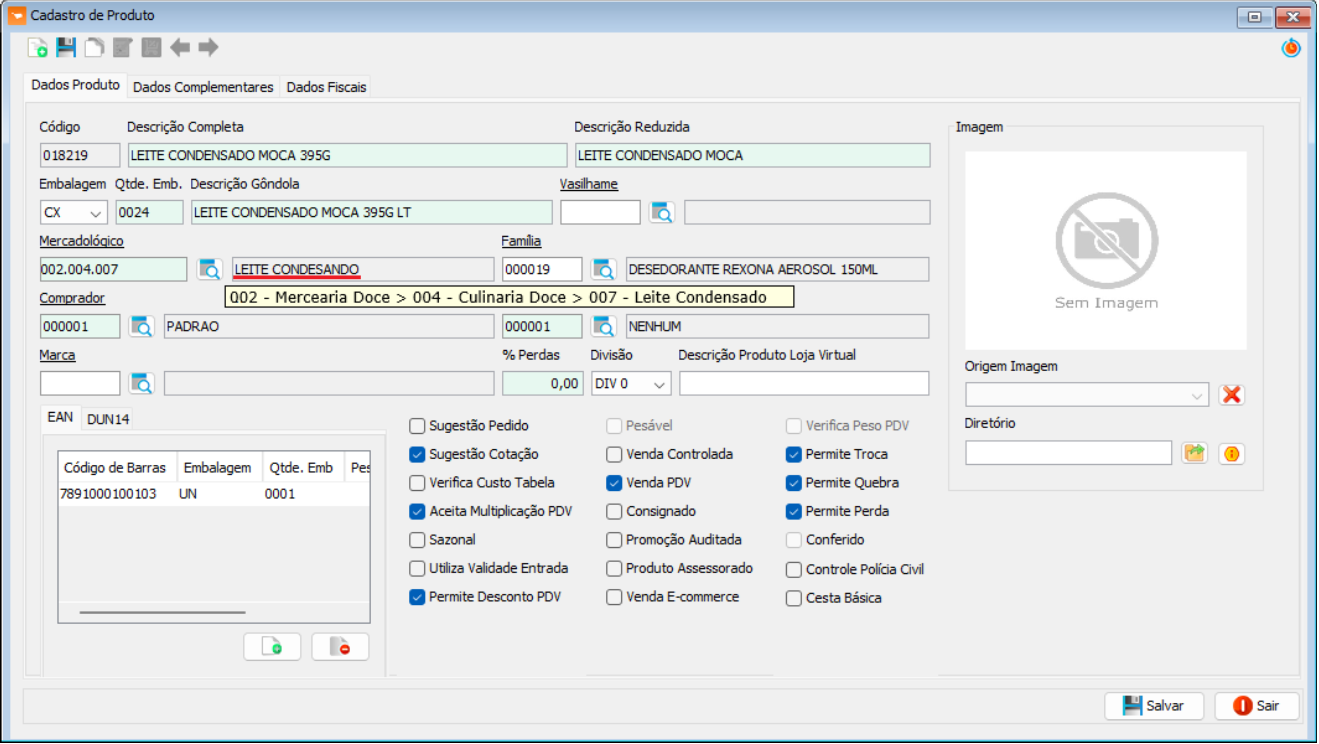Click the horizontal scrollbar in barcode table

(162, 611)
